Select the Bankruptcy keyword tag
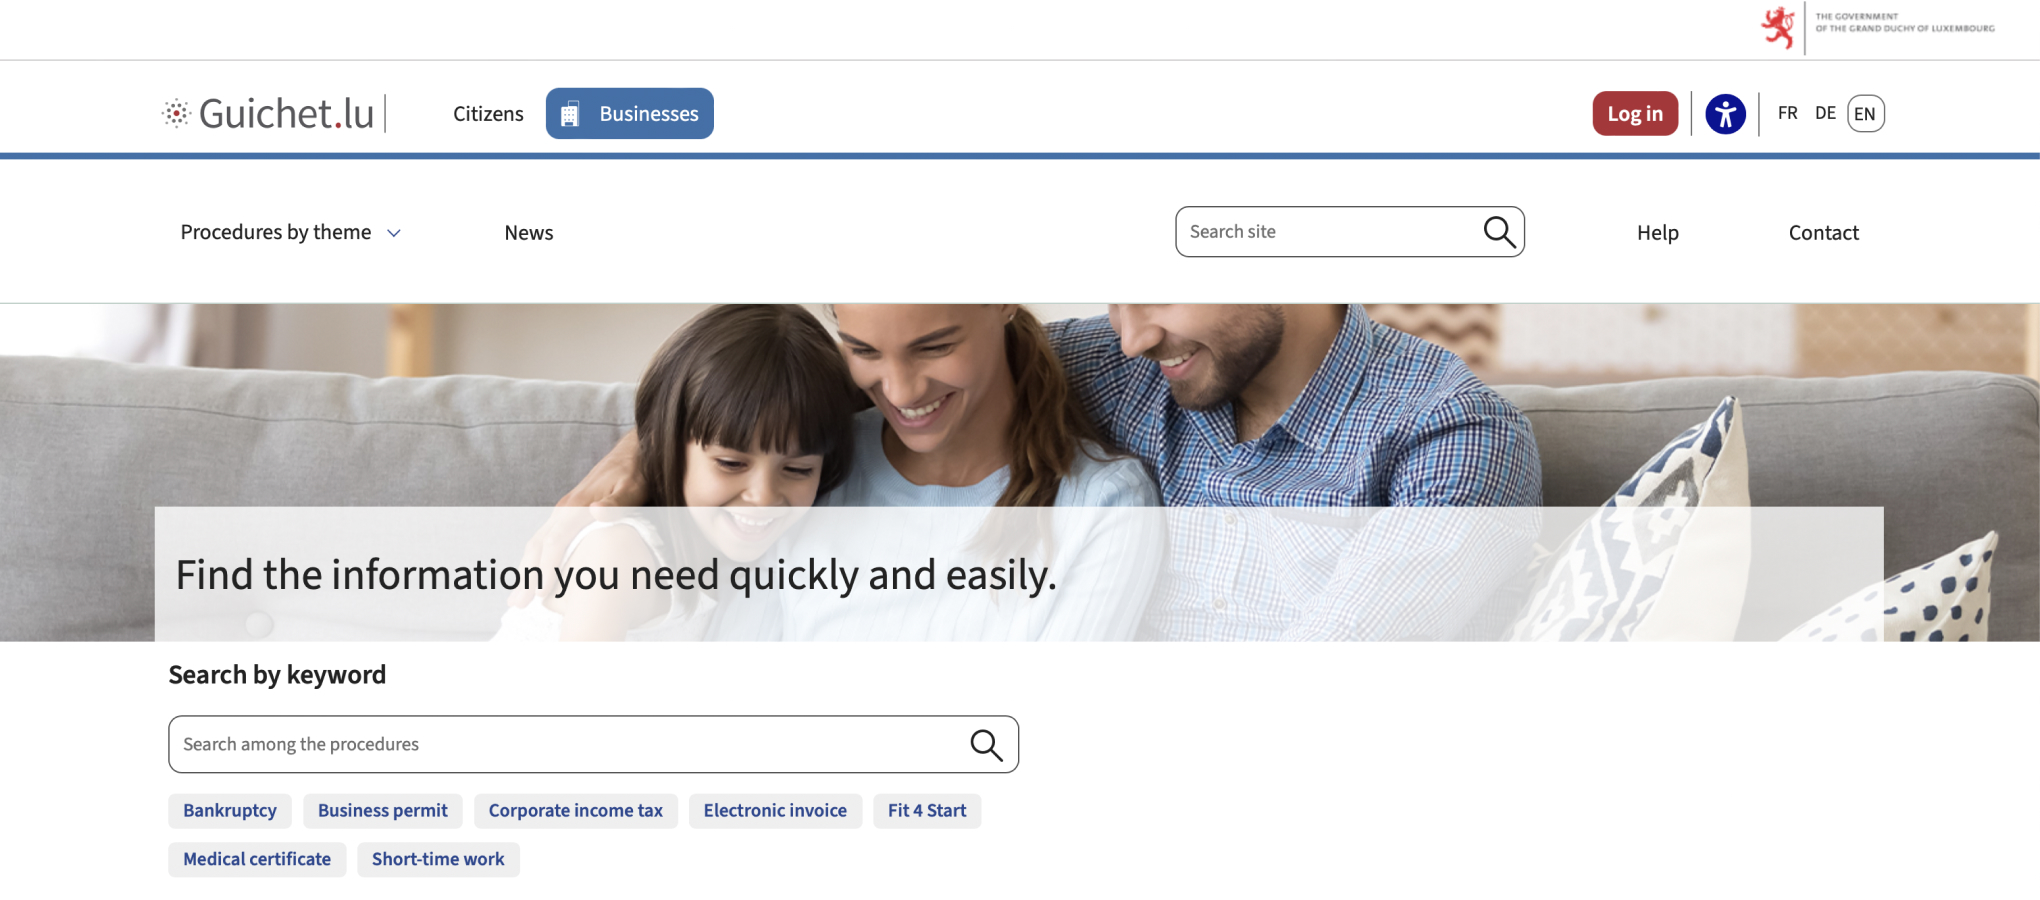Screen dimensions: 2040x900 point(230,811)
